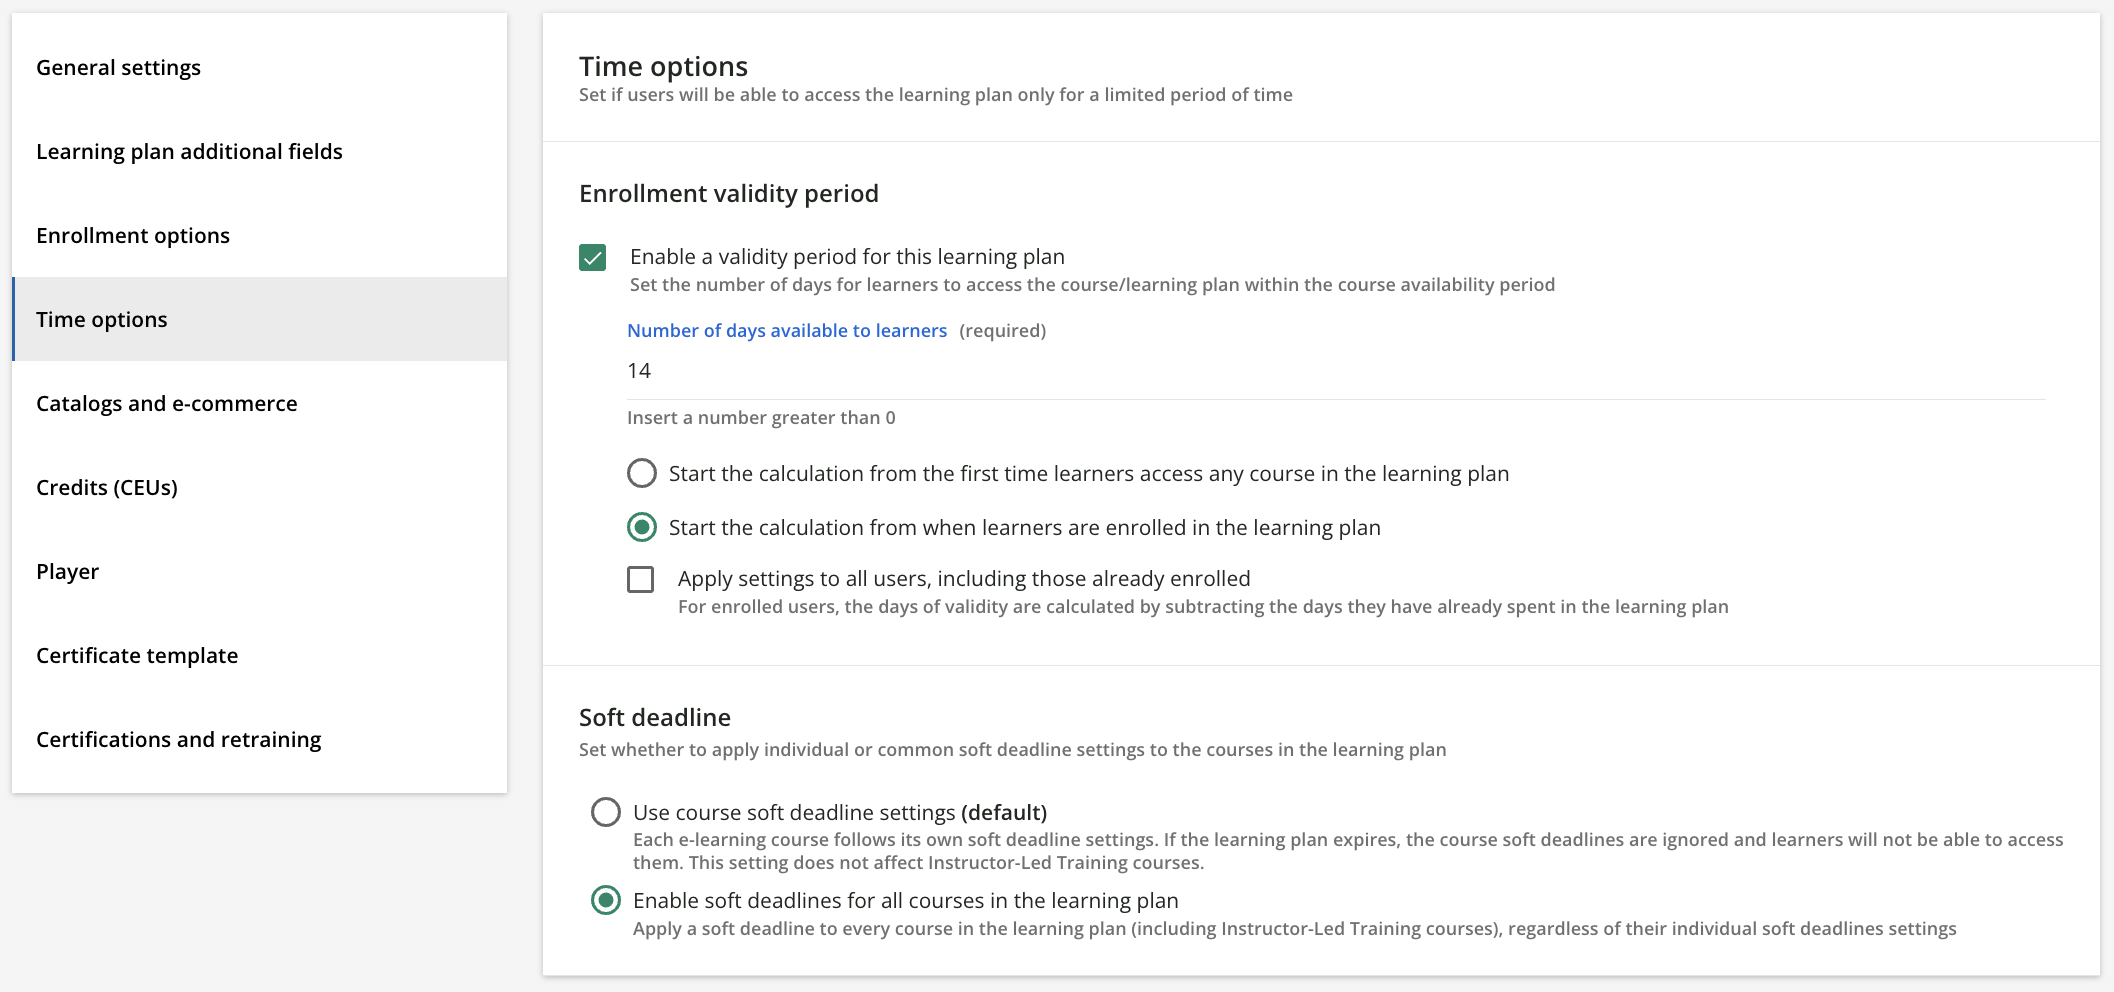Select the value 14 in the days field
2114x992 pixels.
pyautogui.click(x=640, y=370)
